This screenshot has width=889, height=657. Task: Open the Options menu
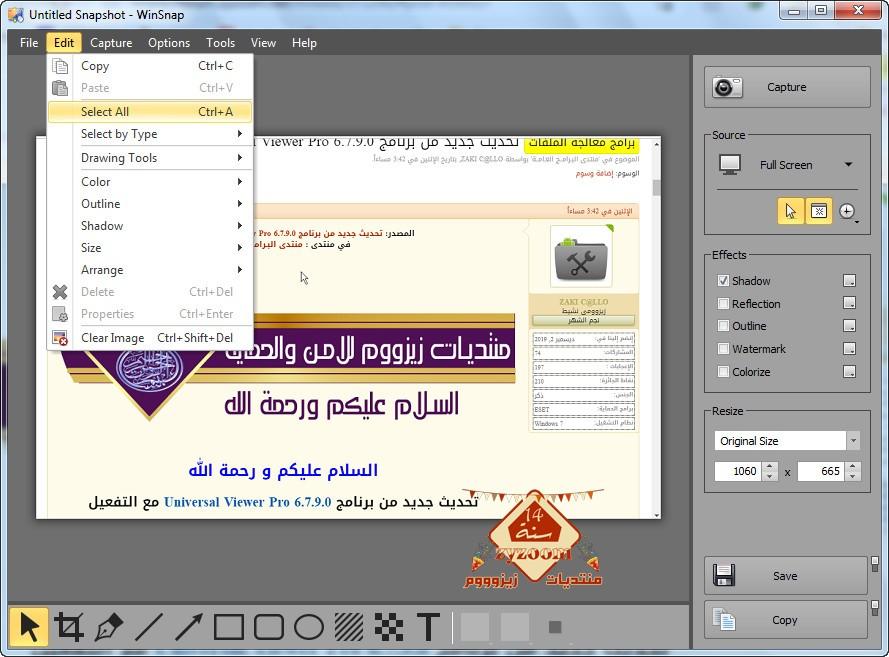click(x=169, y=43)
